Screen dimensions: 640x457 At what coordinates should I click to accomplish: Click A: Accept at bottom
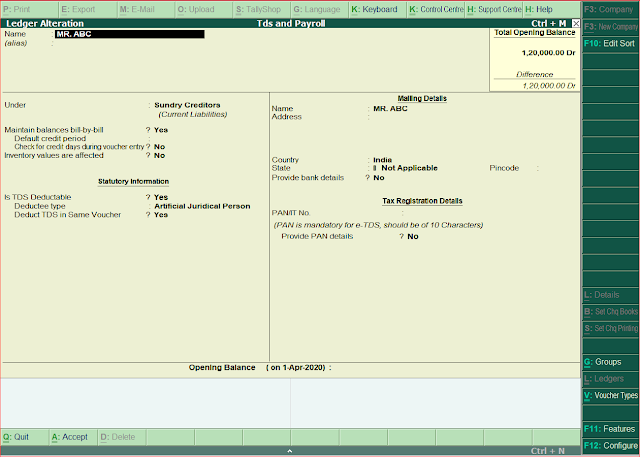(73, 437)
